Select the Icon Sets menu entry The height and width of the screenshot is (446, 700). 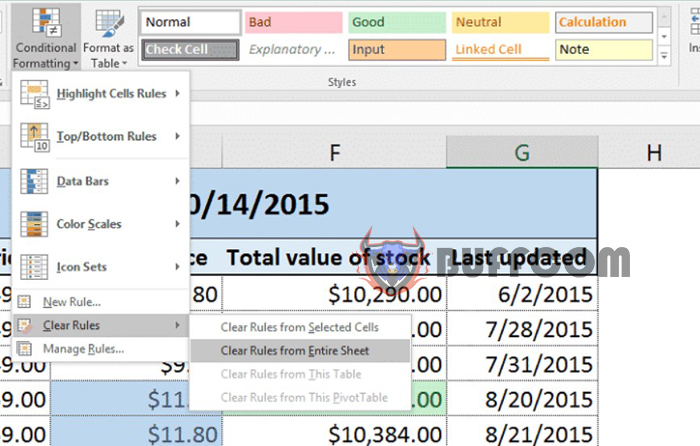100,267
